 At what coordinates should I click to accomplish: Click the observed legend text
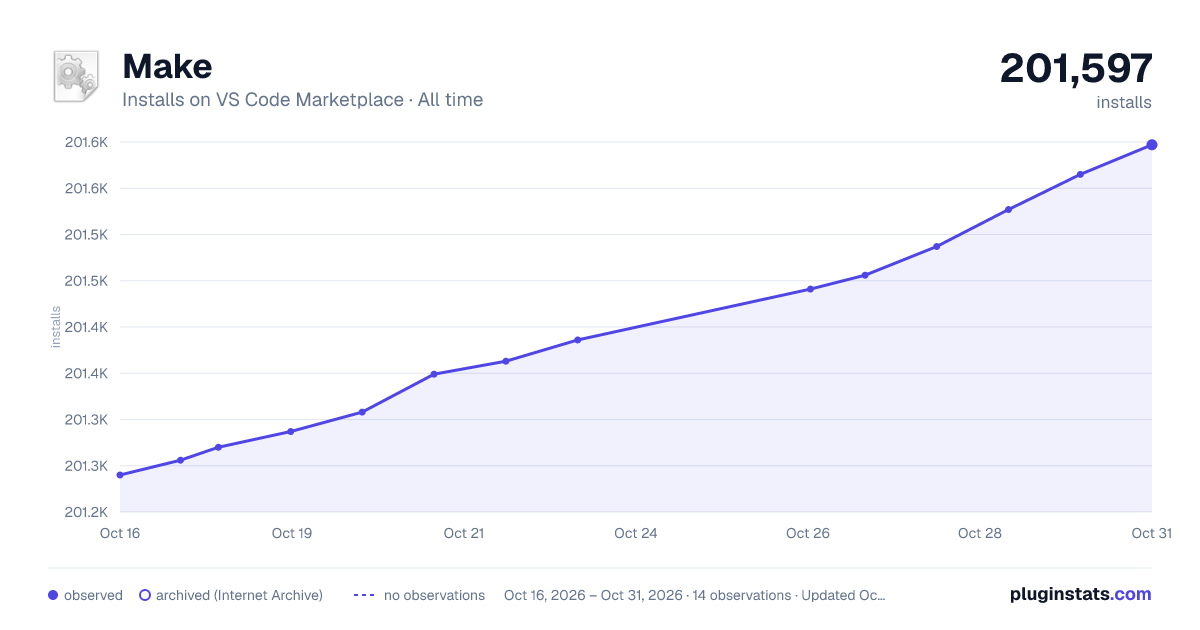point(93,595)
